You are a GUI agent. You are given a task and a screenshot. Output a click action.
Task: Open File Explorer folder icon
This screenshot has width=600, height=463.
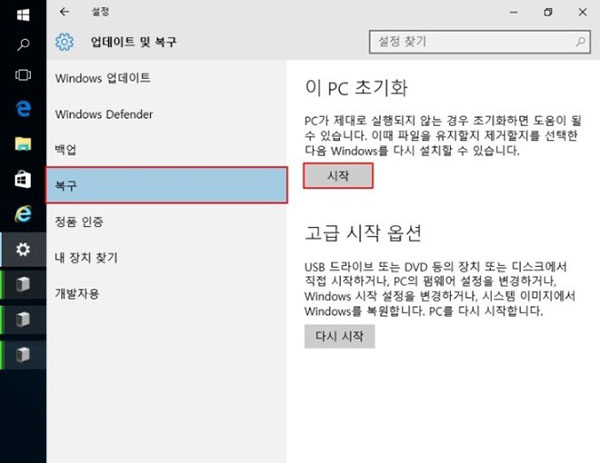(23, 144)
